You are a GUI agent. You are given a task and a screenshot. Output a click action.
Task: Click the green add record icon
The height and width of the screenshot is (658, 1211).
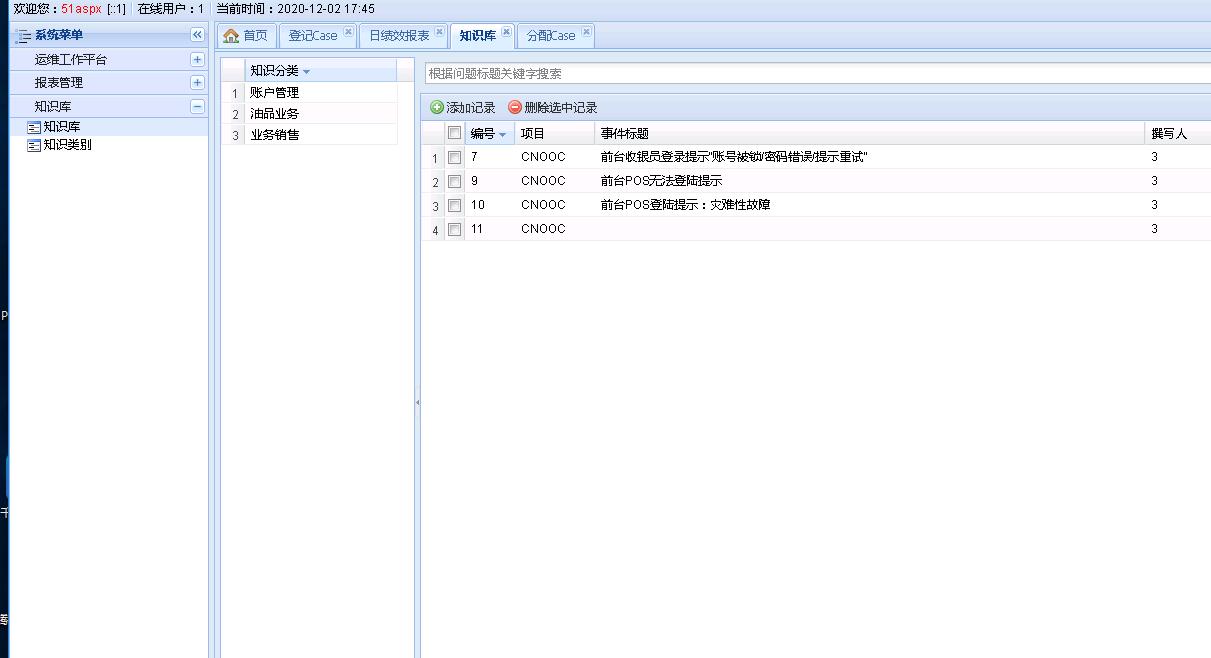click(x=437, y=108)
